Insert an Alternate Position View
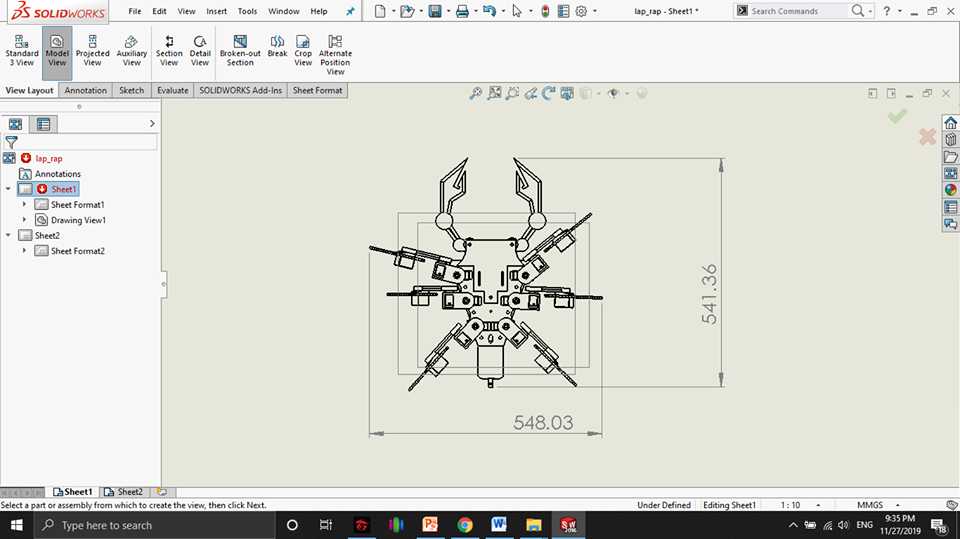The height and width of the screenshot is (539, 960). [335, 55]
